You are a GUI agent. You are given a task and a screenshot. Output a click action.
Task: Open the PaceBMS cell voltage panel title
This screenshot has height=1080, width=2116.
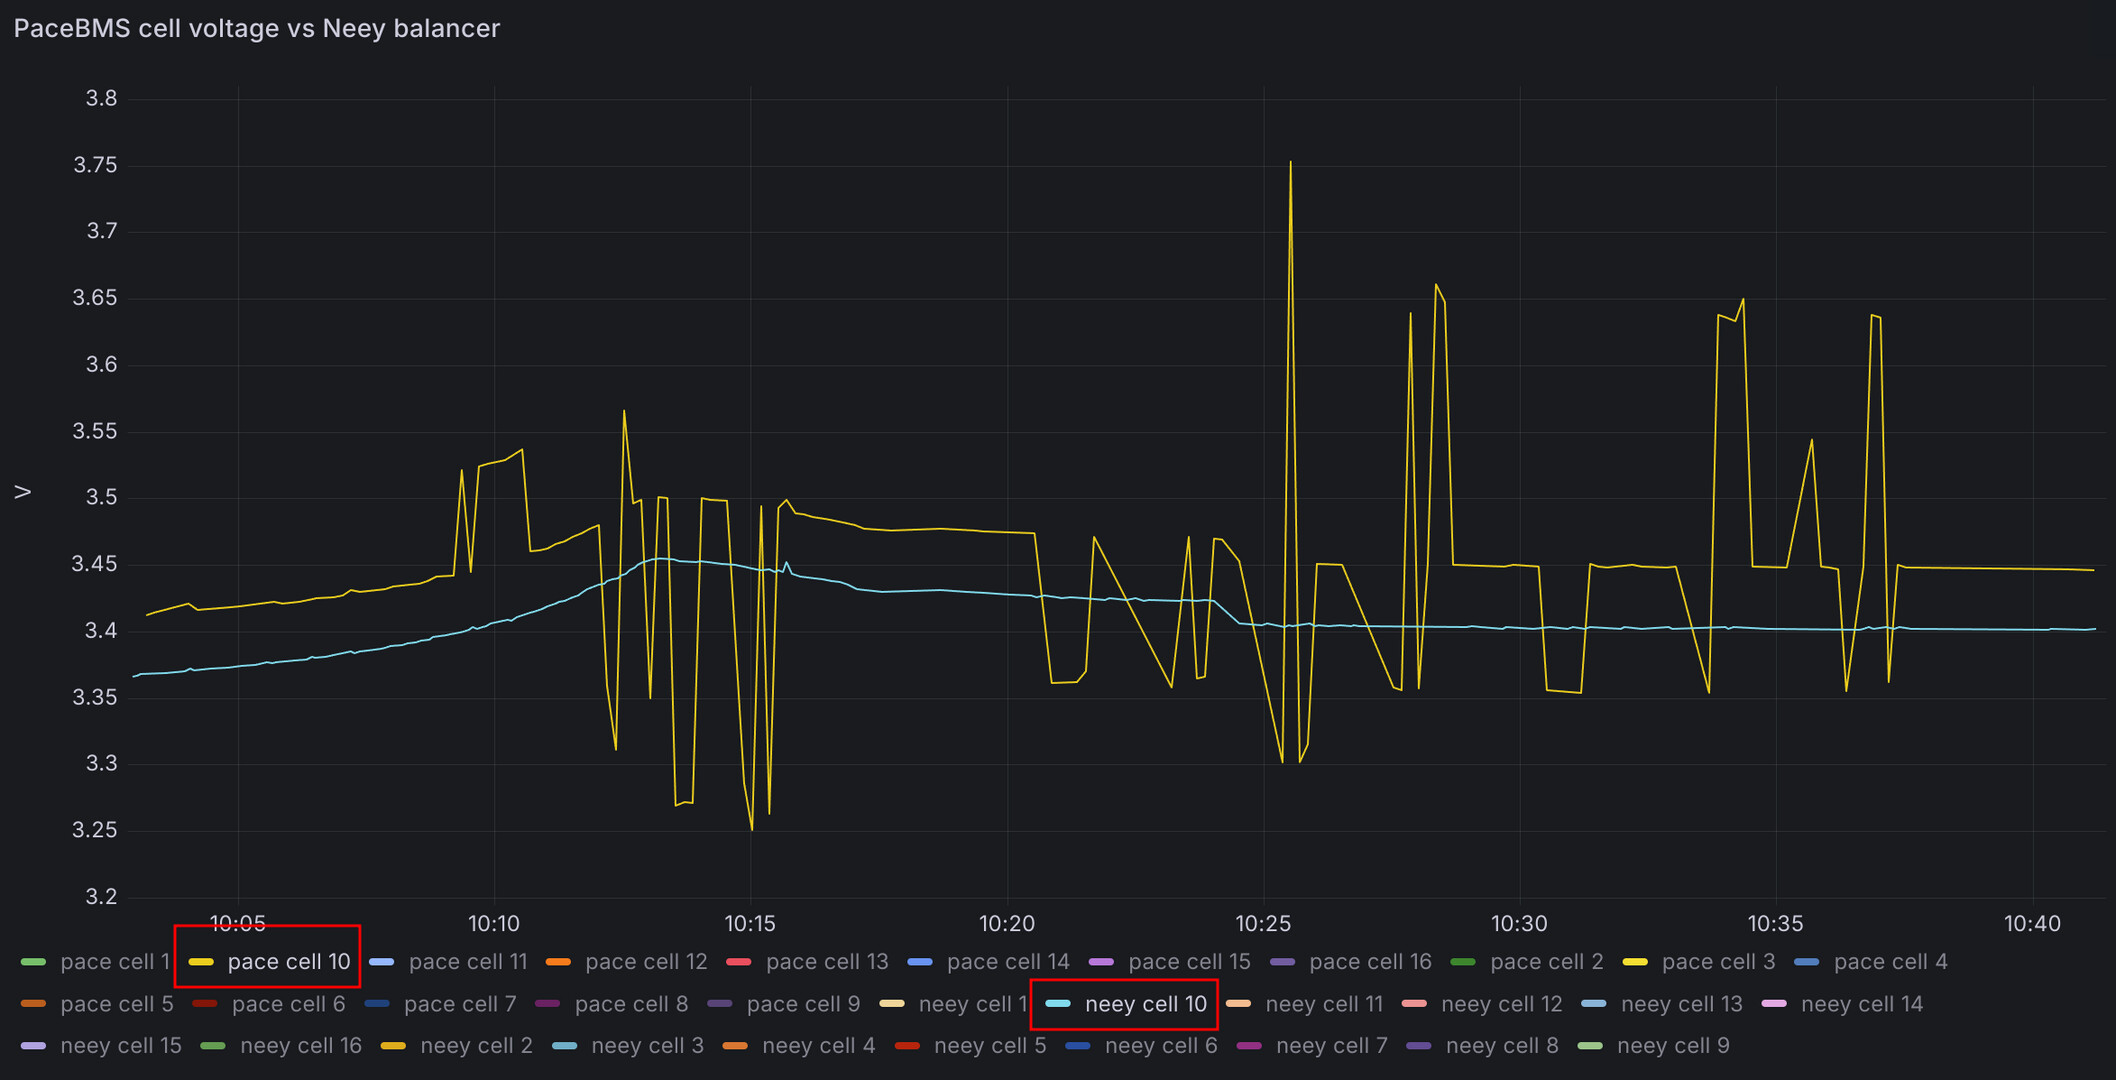(x=257, y=28)
